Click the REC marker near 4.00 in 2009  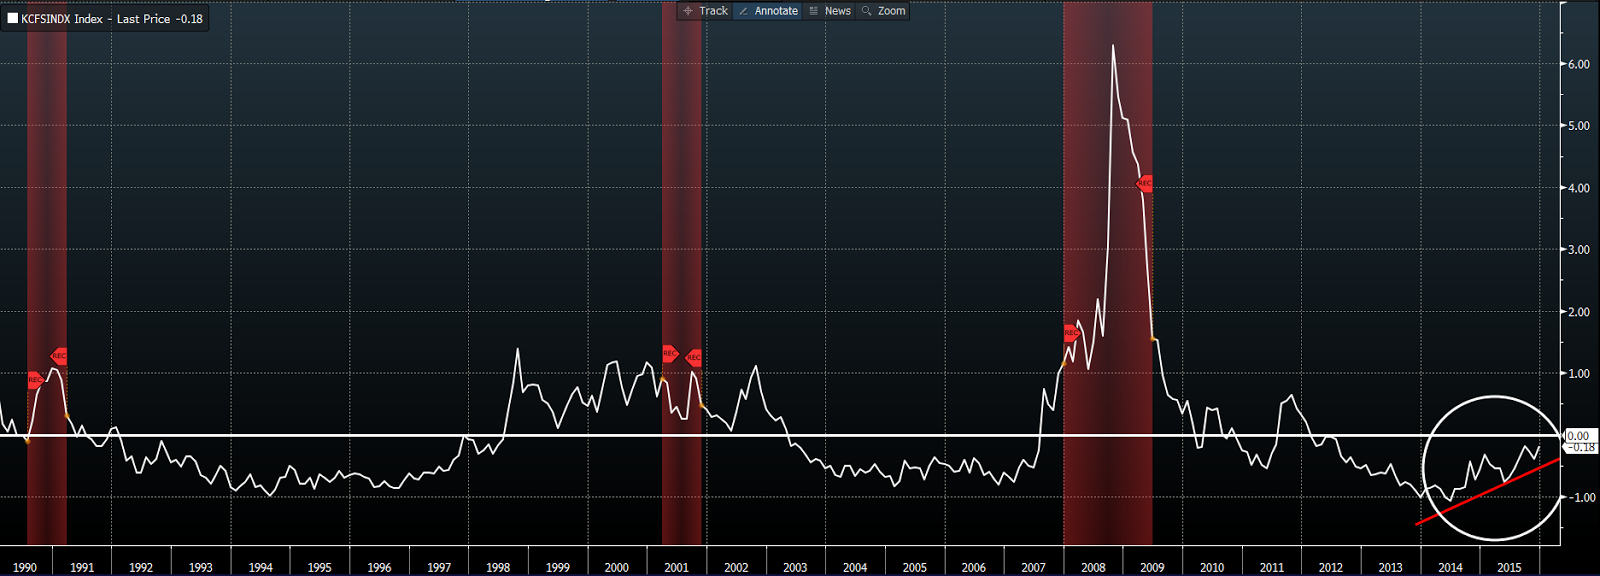point(1144,183)
